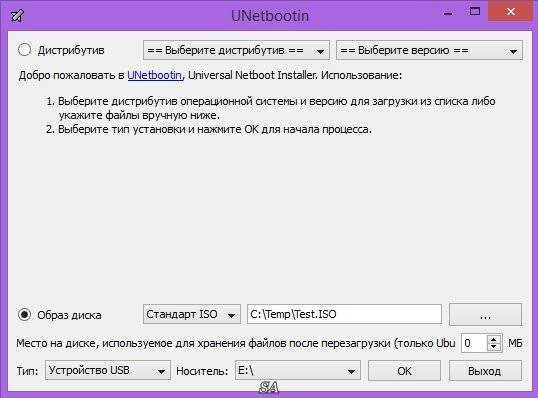
Task: Follow the UNetbootin hyperlink
Action: click(154, 75)
